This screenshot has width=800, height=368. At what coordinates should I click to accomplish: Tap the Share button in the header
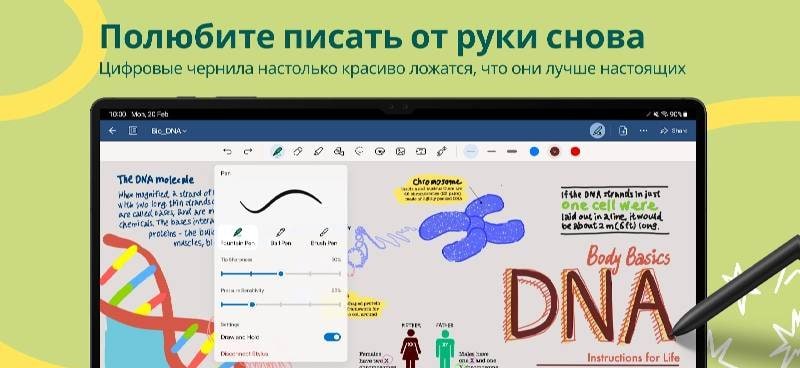tap(673, 131)
